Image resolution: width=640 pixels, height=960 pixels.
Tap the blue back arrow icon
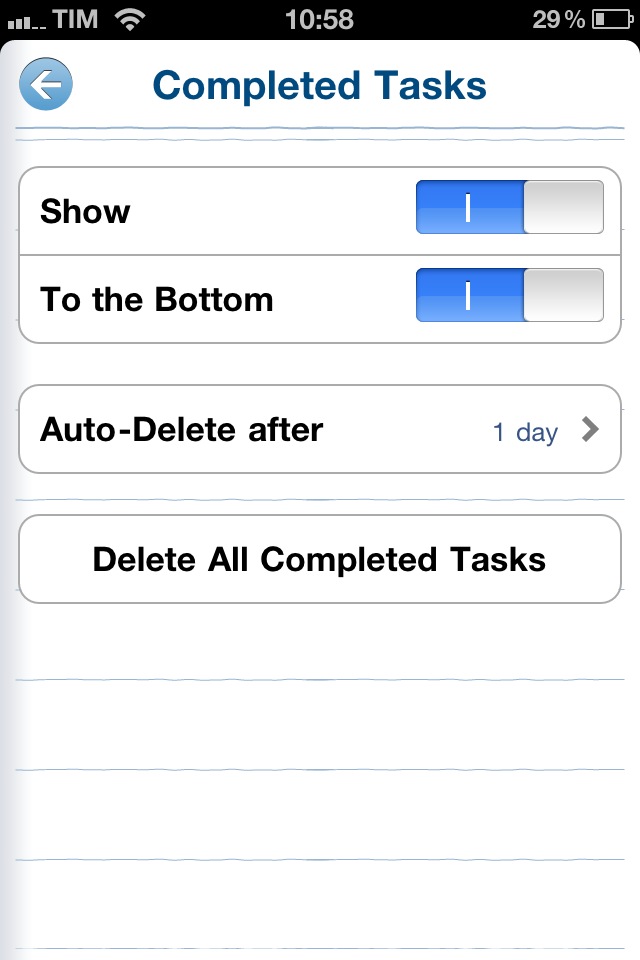(46, 84)
